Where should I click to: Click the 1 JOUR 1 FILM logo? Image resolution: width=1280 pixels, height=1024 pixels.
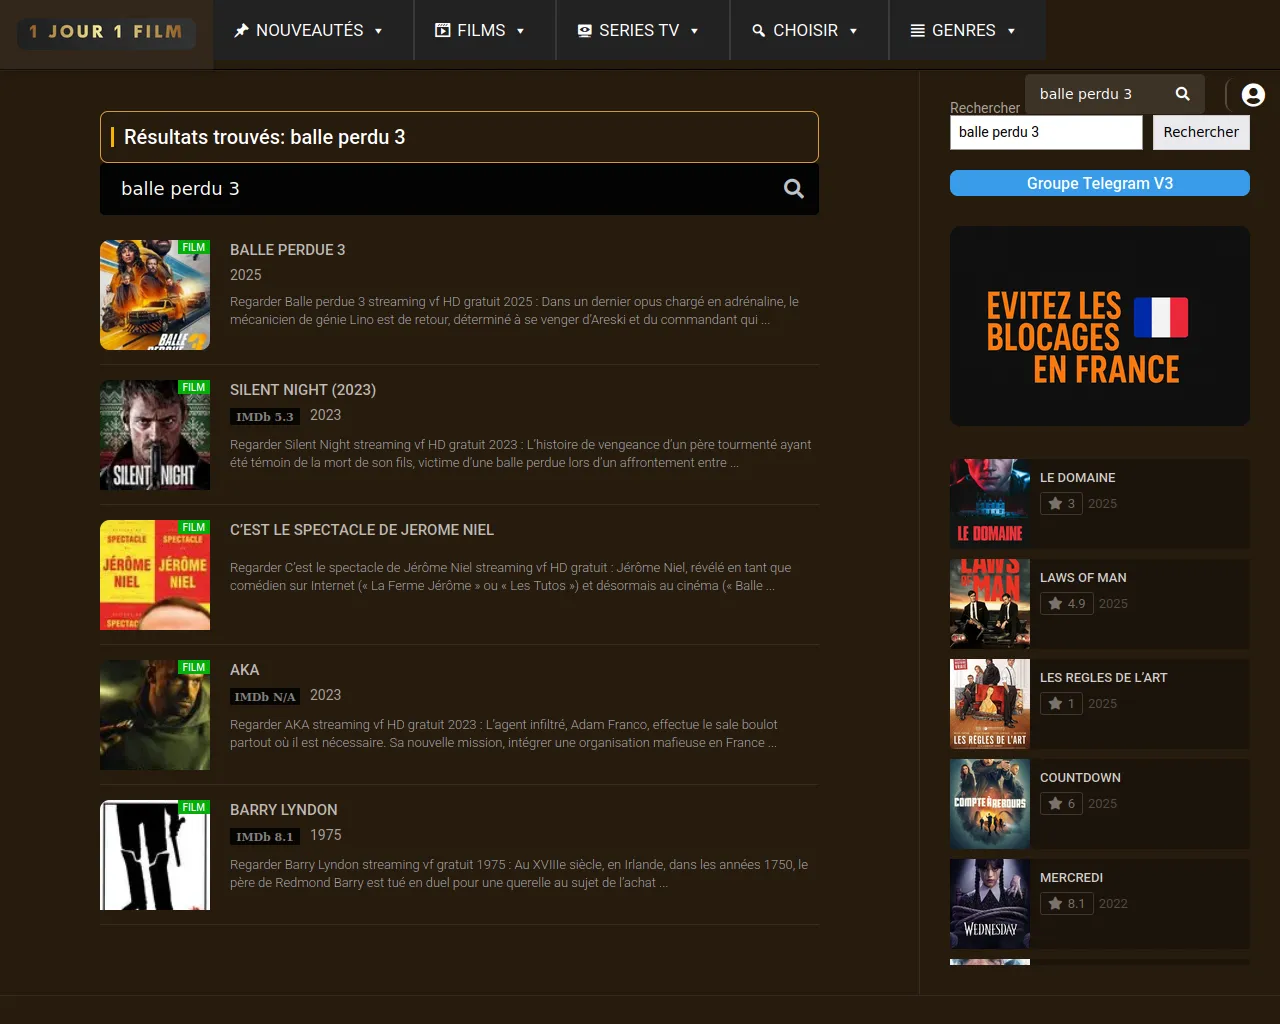coord(106,32)
